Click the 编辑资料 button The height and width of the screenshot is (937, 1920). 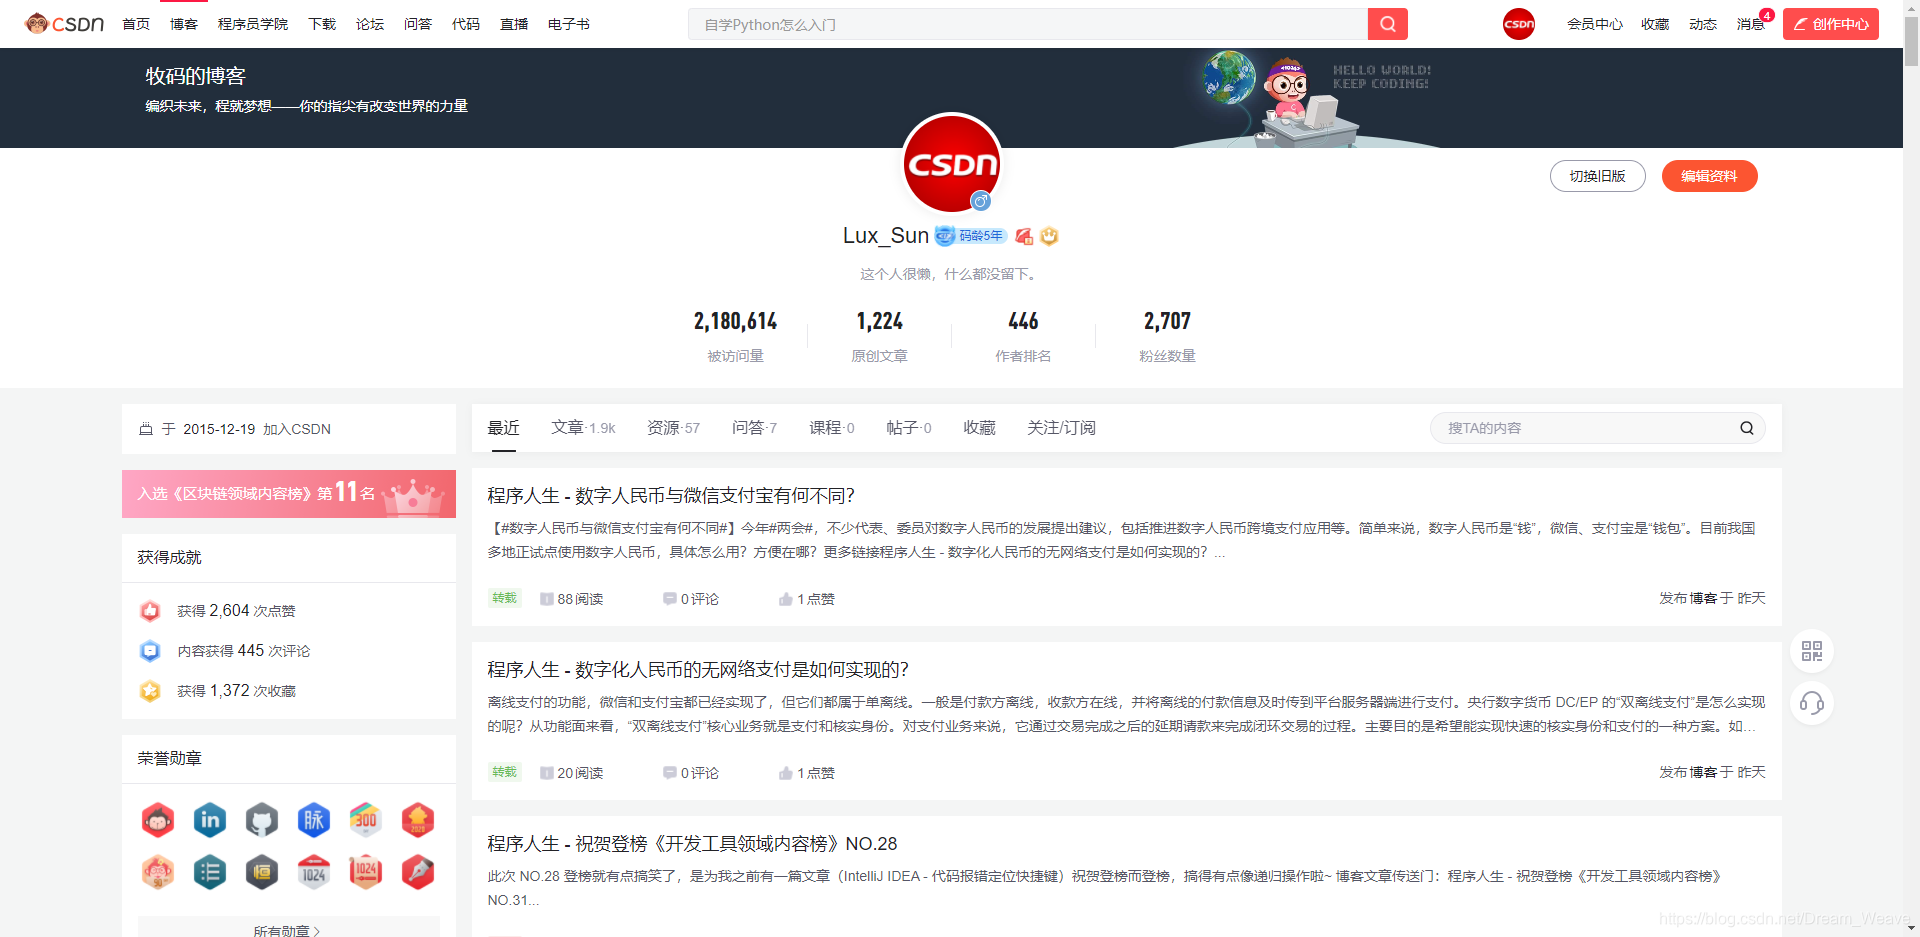pos(1709,176)
